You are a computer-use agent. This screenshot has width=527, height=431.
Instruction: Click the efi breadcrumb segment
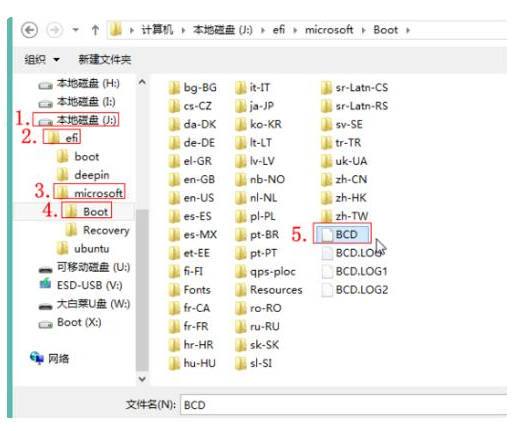pyautogui.click(x=279, y=30)
